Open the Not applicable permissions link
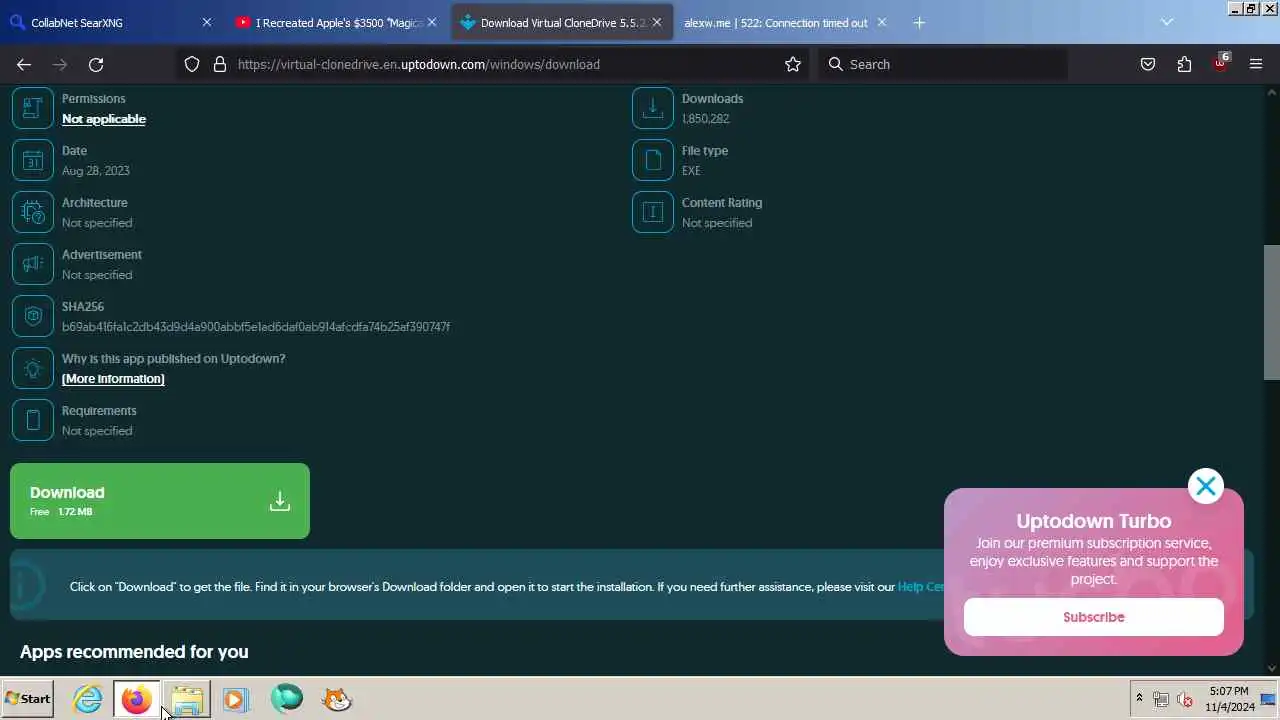Image resolution: width=1280 pixels, height=720 pixels. [x=104, y=119]
